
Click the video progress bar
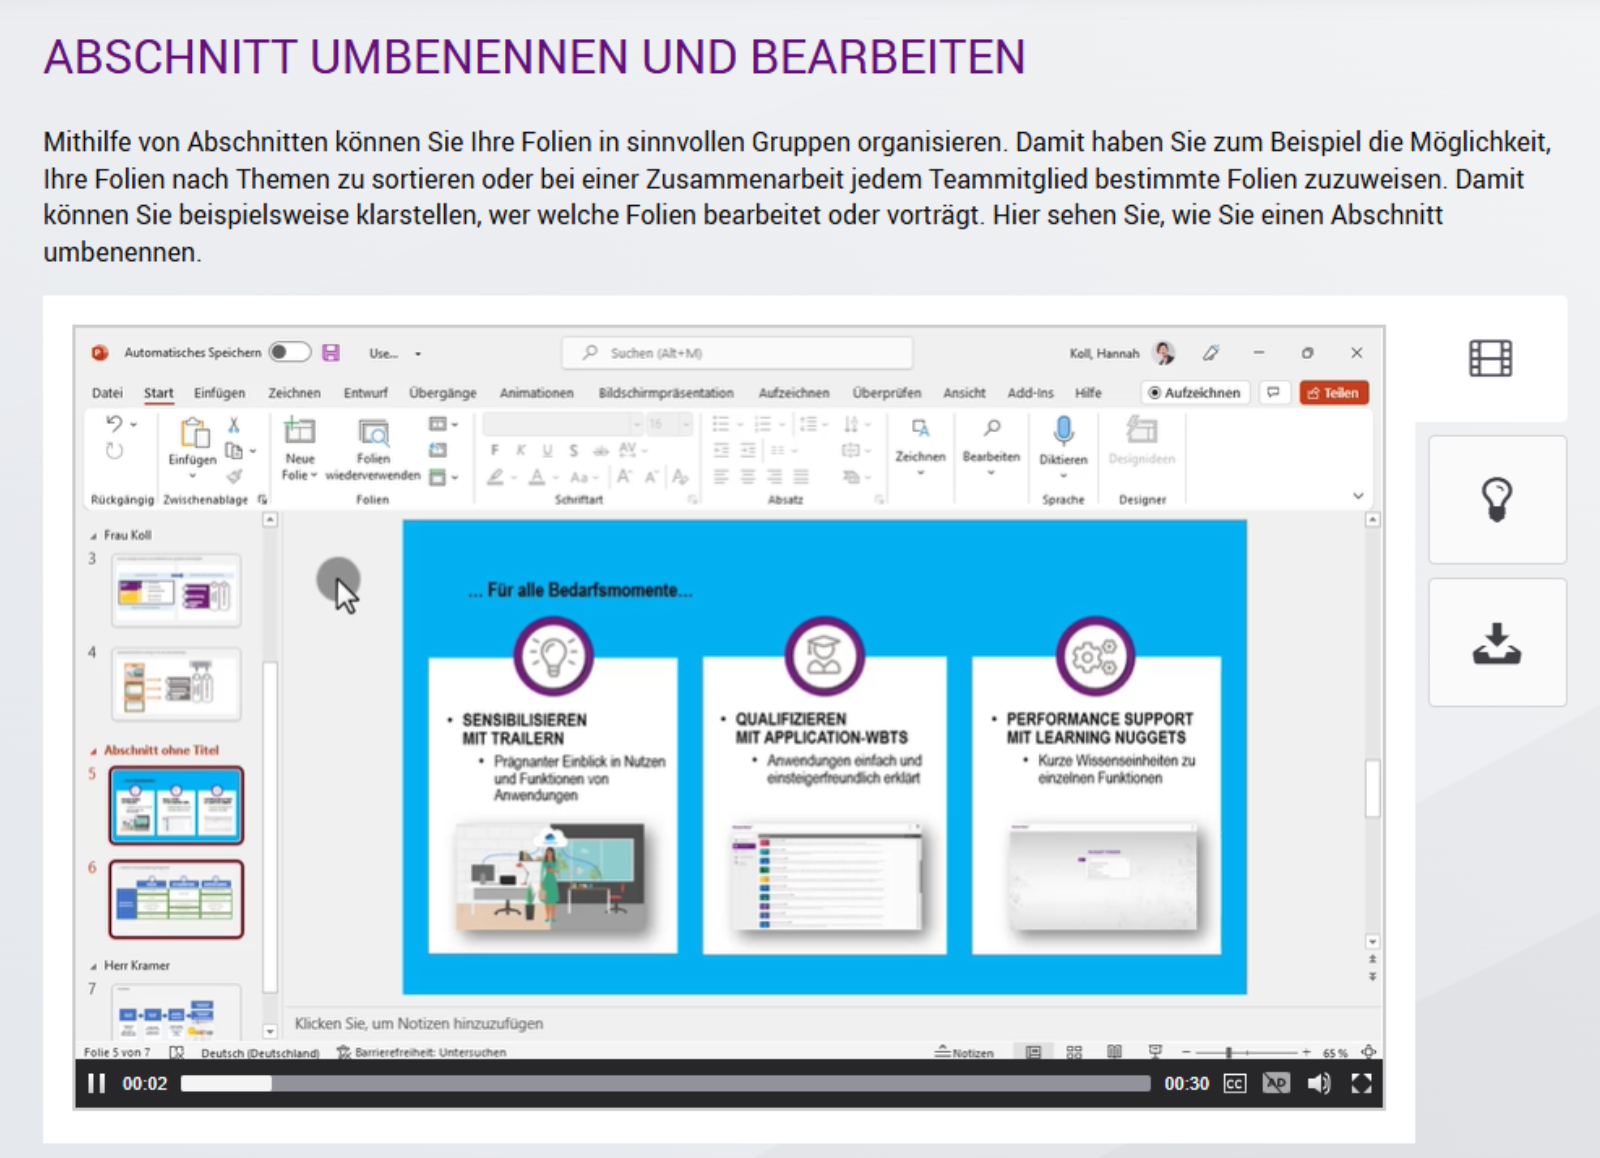[665, 1084]
